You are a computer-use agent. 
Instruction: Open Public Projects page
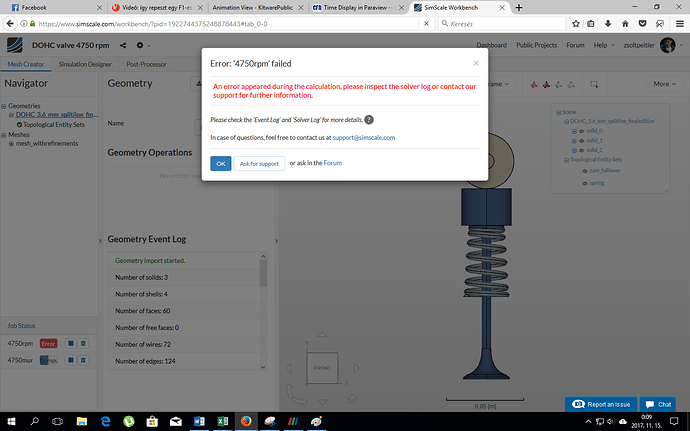(536, 45)
